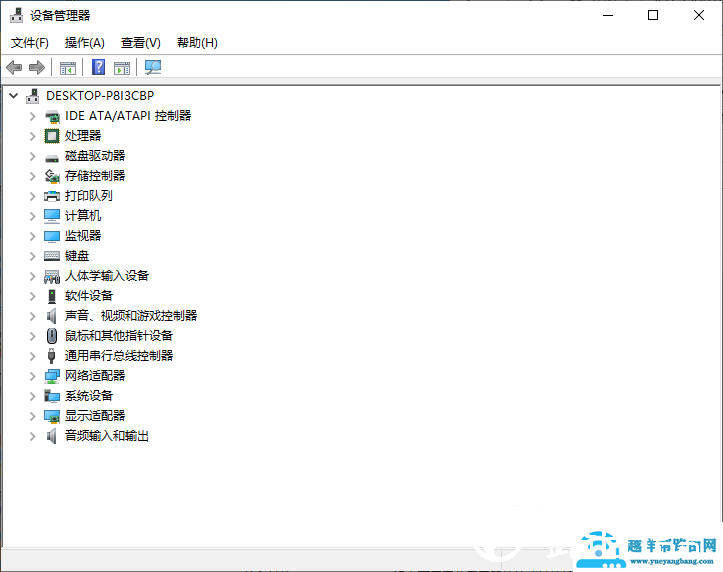723x572 pixels.
Task: Expand the 网络适配器 node
Action: pos(33,376)
